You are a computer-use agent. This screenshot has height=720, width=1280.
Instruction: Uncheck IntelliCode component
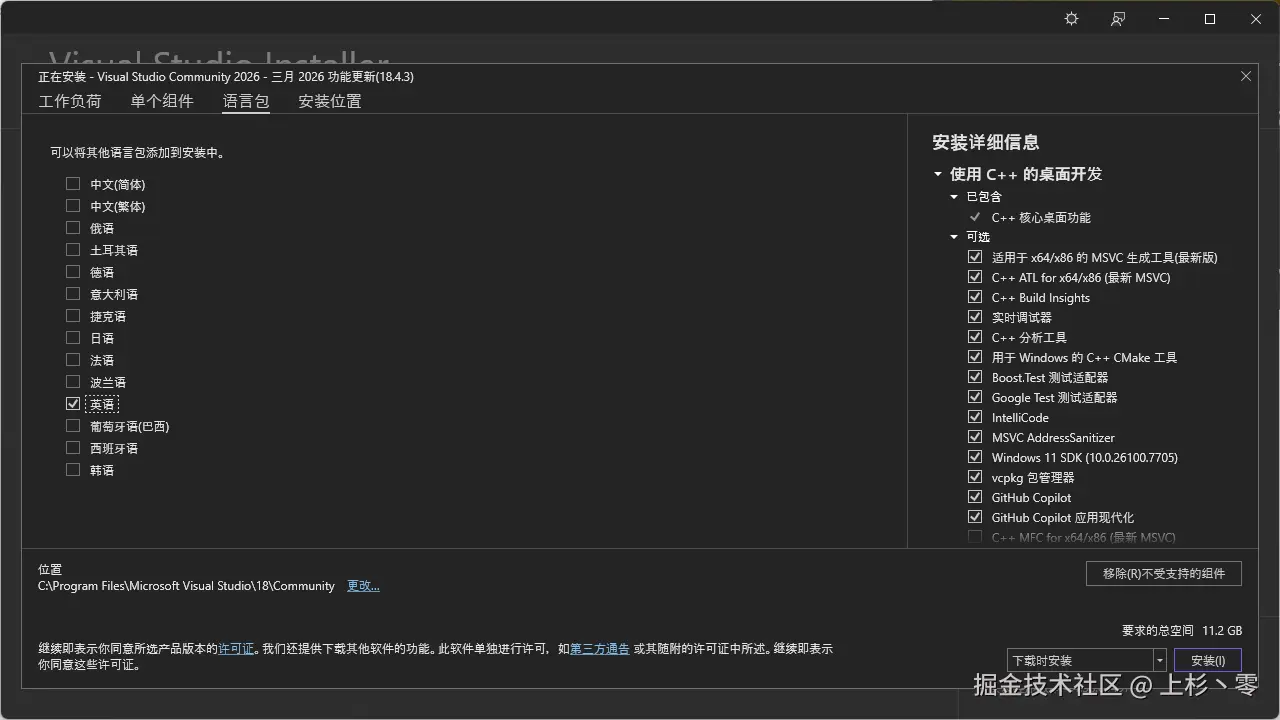(x=975, y=417)
